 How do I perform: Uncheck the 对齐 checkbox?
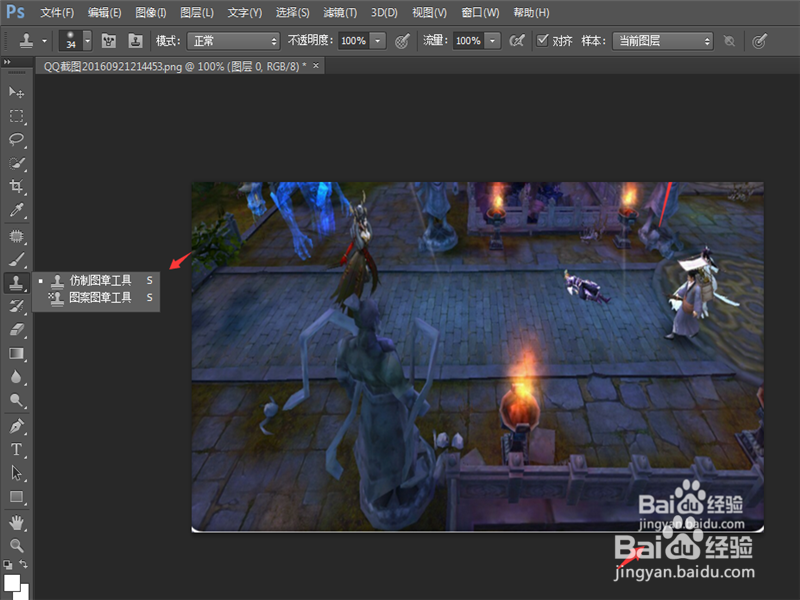click(x=542, y=40)
